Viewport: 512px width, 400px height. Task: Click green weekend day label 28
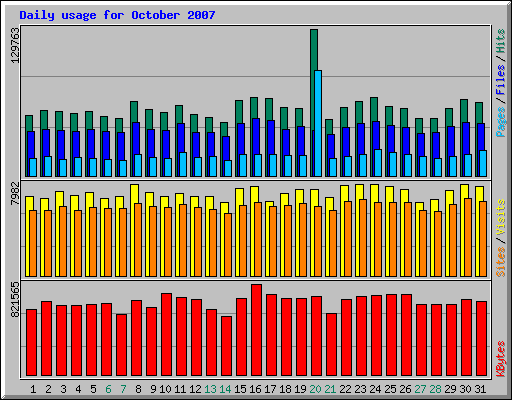[435, 389]
